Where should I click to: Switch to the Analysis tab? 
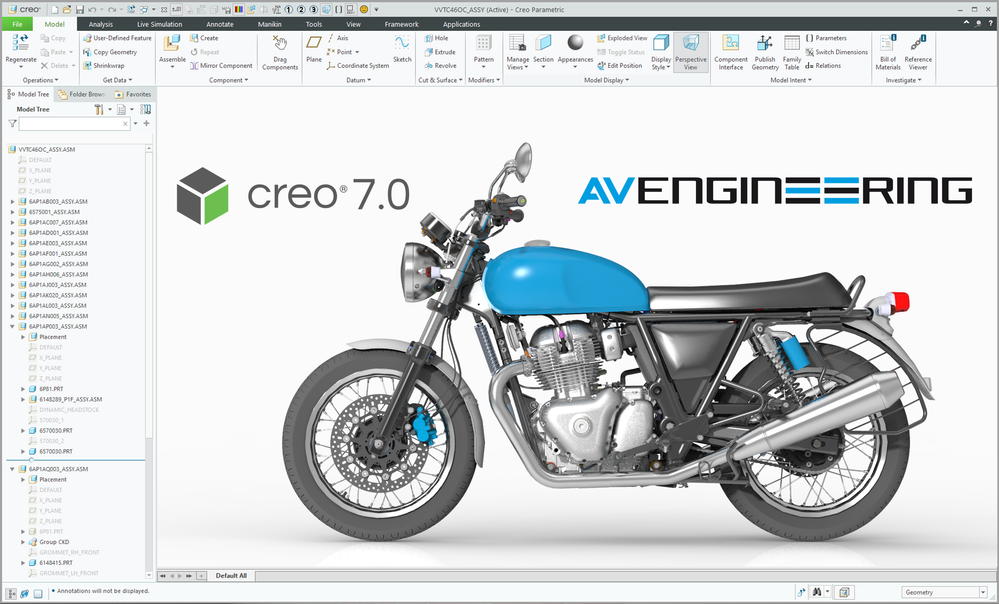[x=101, y=24]
